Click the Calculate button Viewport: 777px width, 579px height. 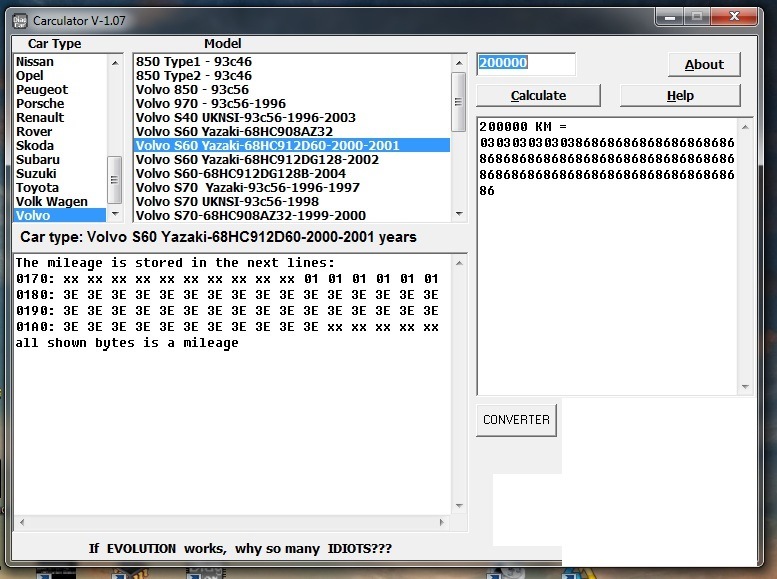538,95
